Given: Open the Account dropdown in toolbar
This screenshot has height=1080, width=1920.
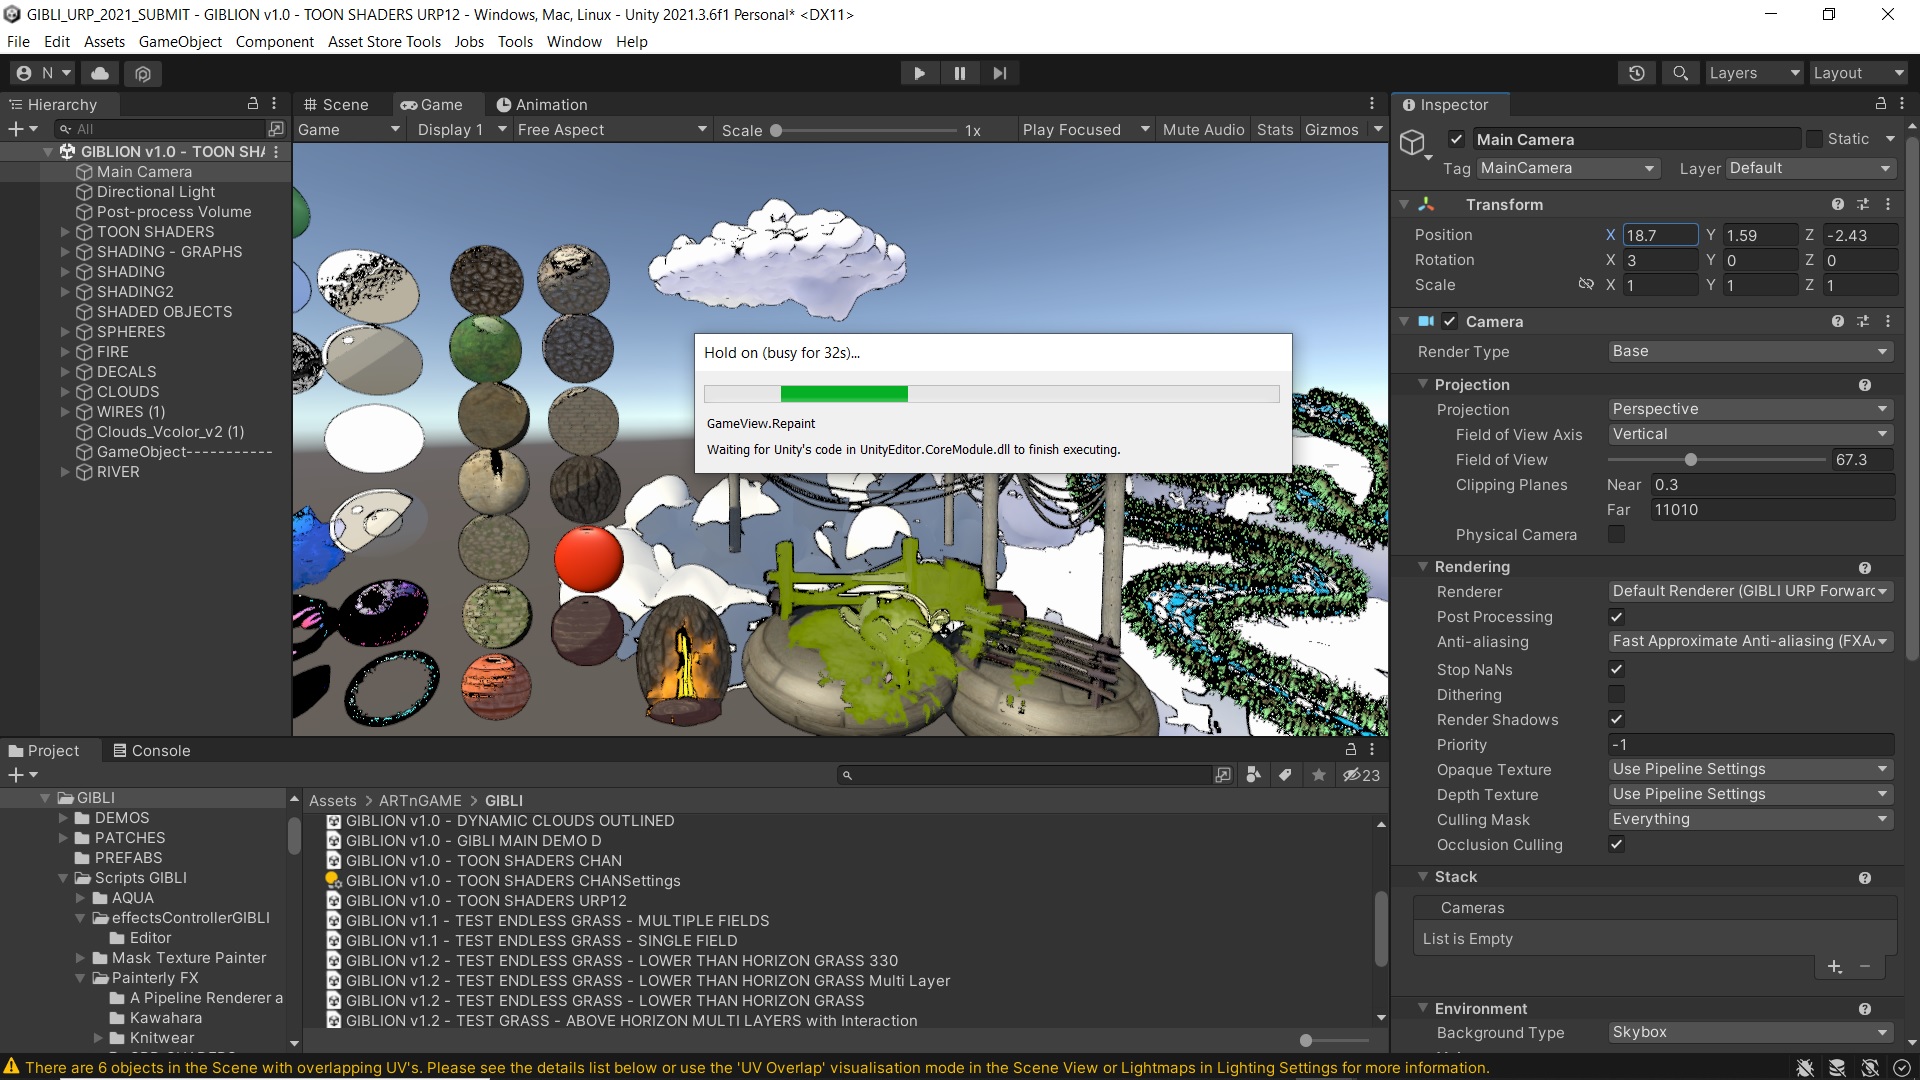Looking at the screenshot, I should (x=45, y=73).
